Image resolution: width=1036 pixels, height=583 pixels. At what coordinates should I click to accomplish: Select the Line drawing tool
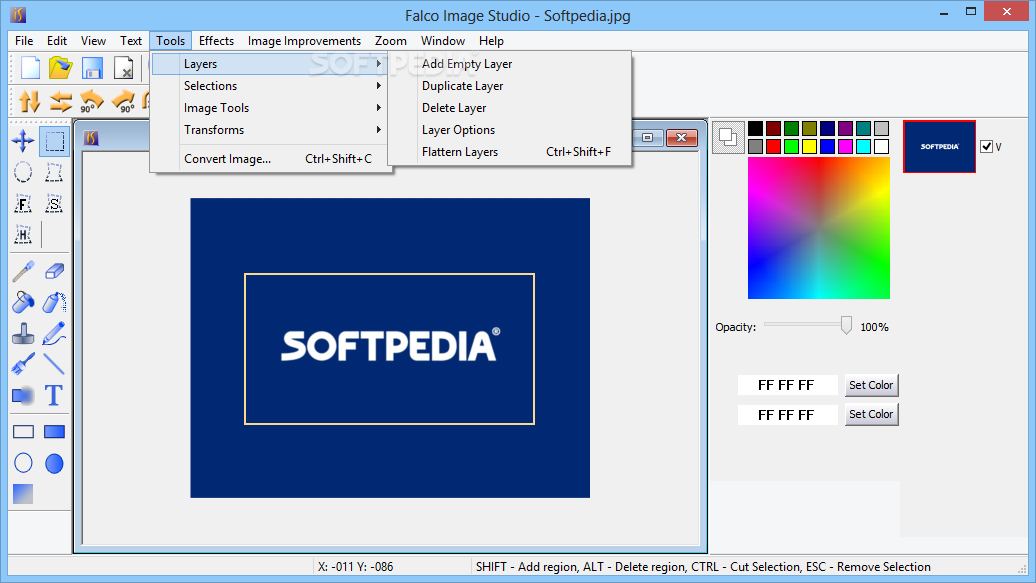pos(54,364)
